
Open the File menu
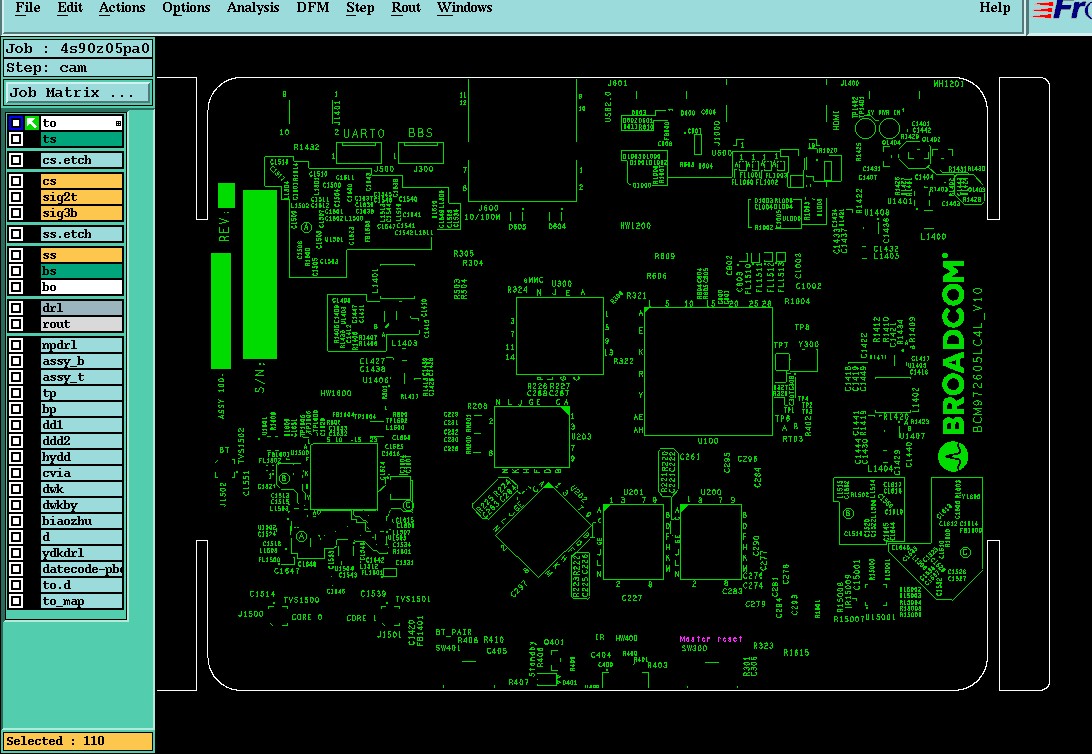(28, 8)
